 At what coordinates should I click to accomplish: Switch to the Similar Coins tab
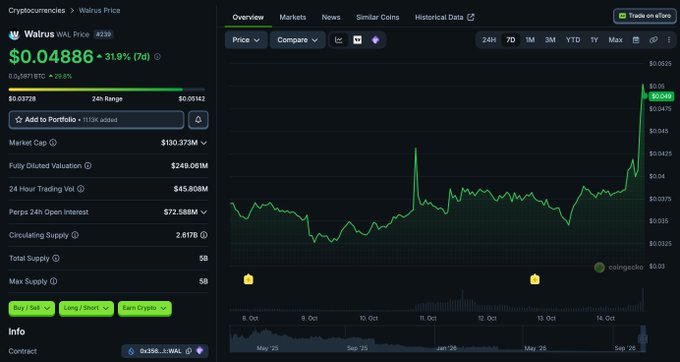378,17
